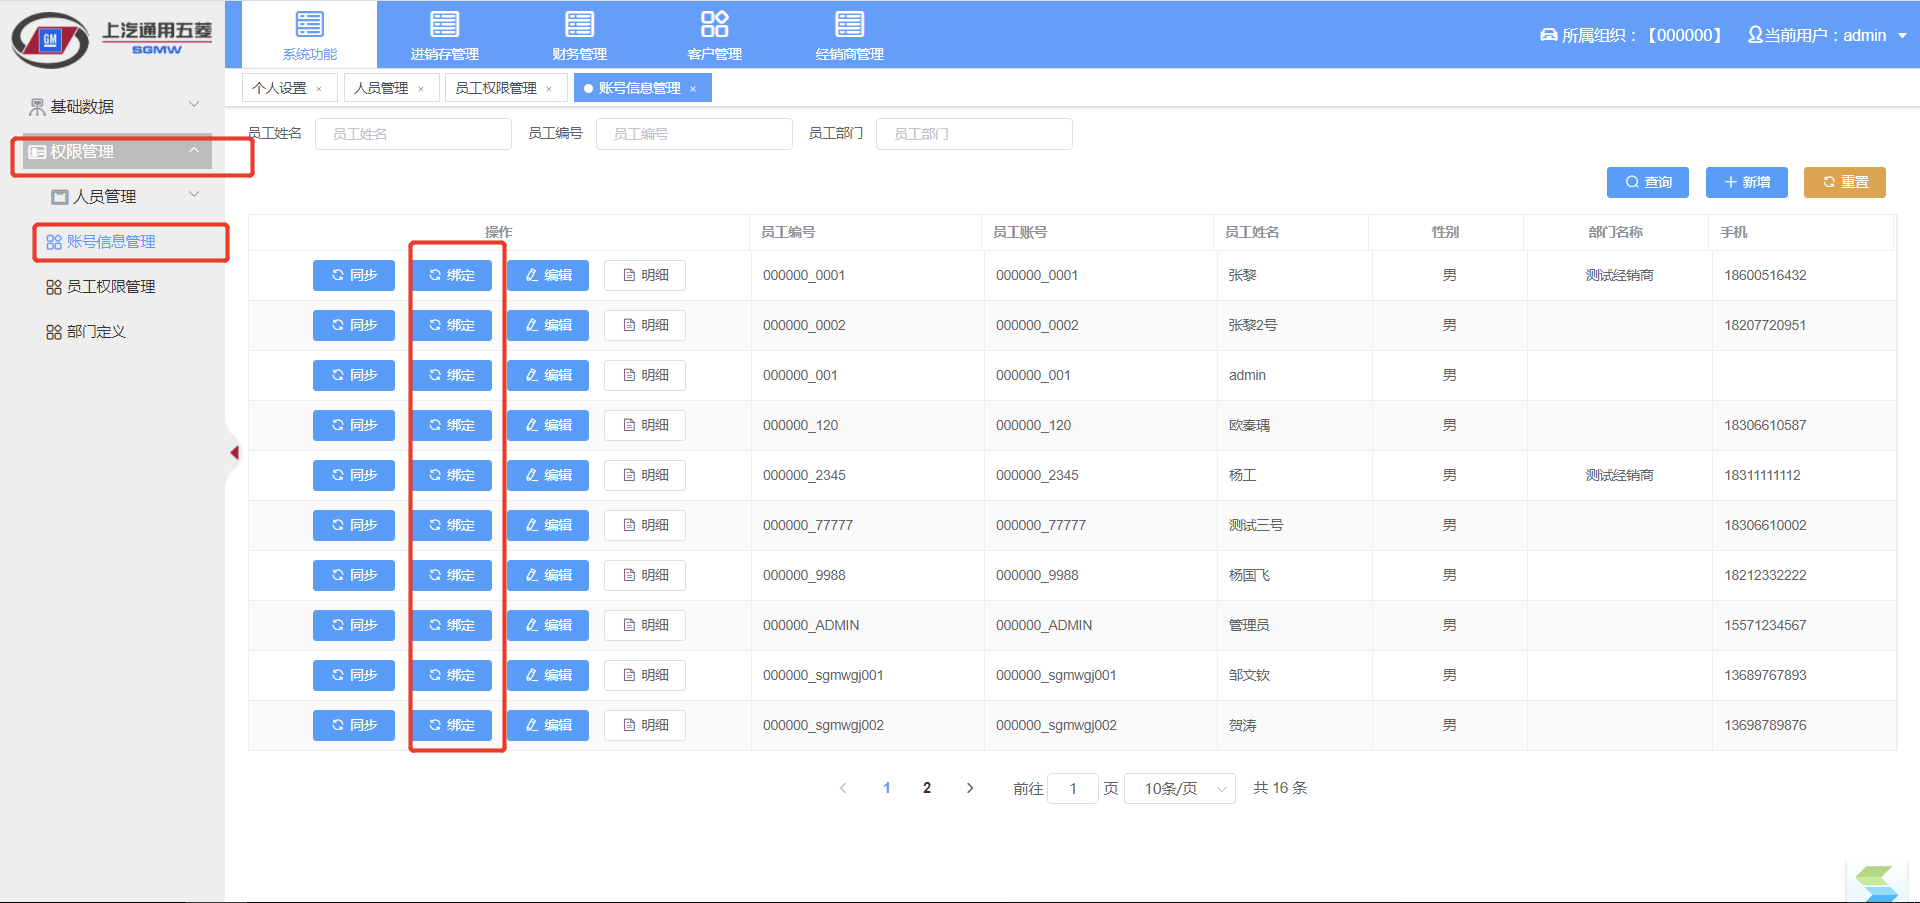
Task: Click the sidebar collapse red arrow
Action: 234,453
